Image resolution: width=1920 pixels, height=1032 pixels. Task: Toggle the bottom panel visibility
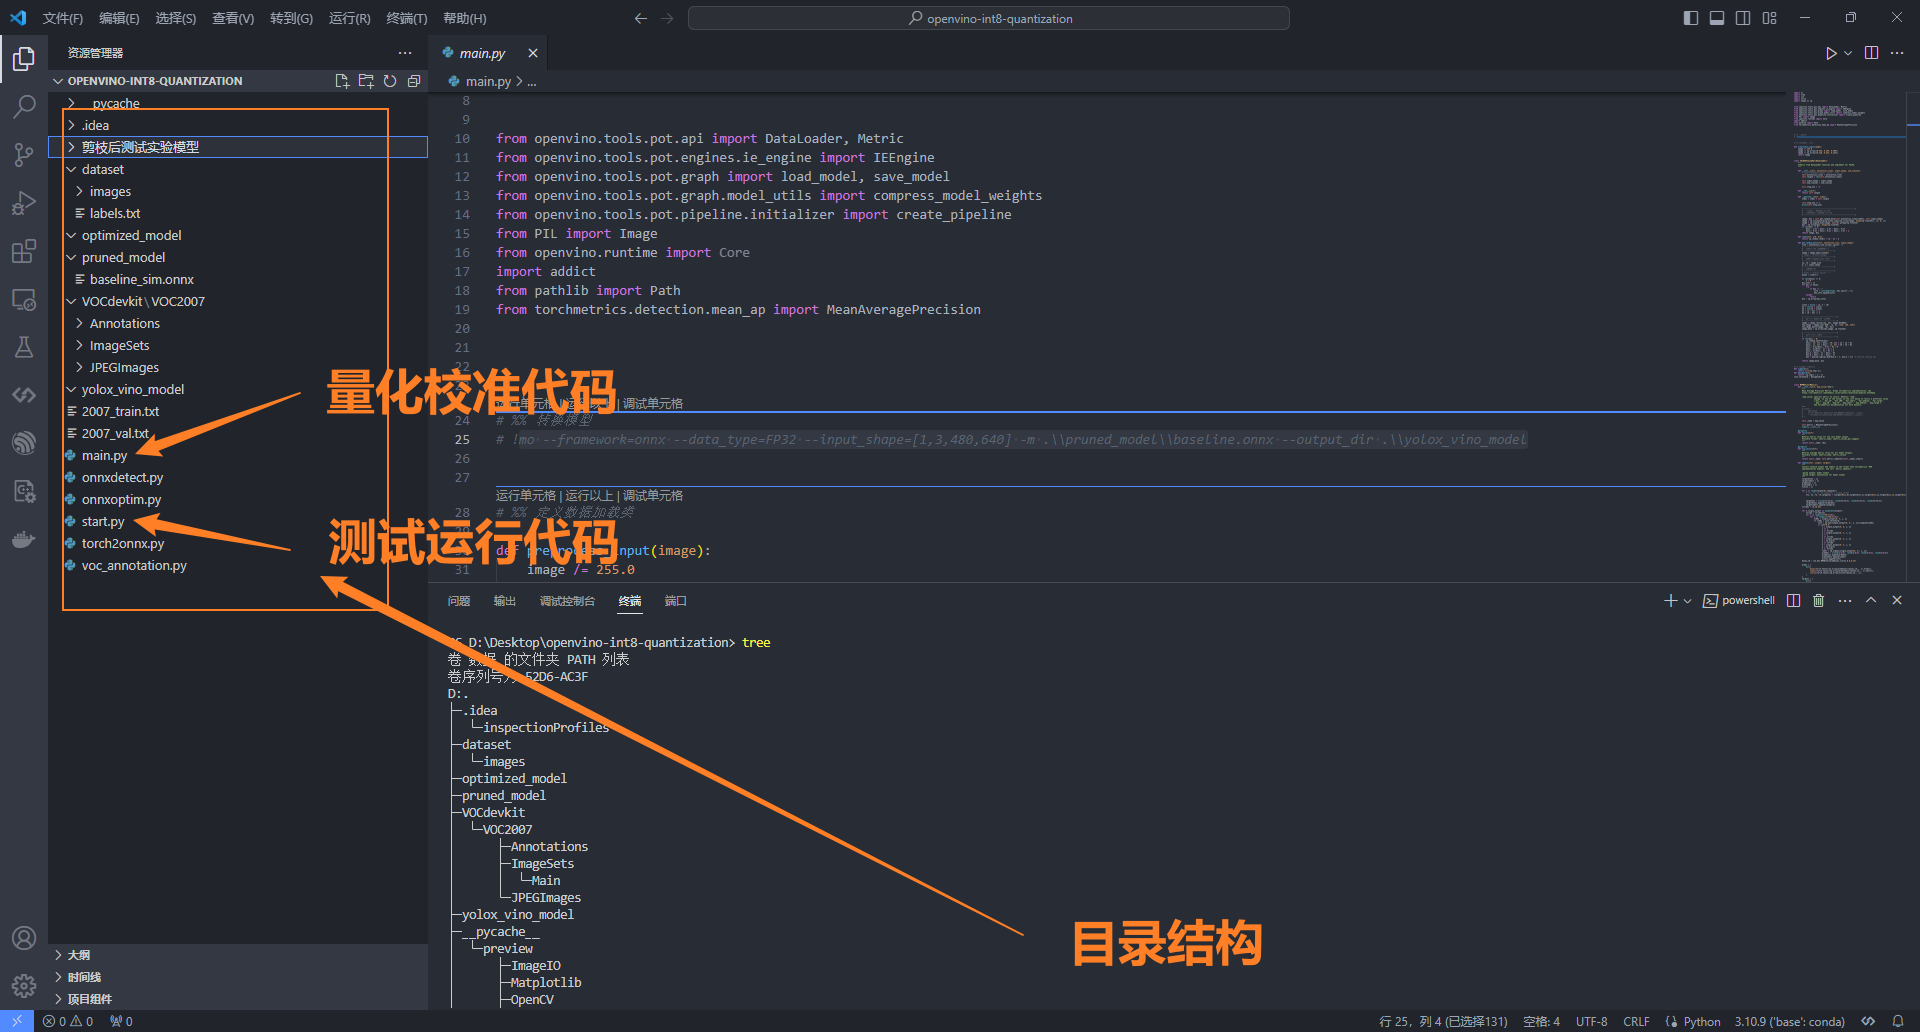[x=1716, y=17]
